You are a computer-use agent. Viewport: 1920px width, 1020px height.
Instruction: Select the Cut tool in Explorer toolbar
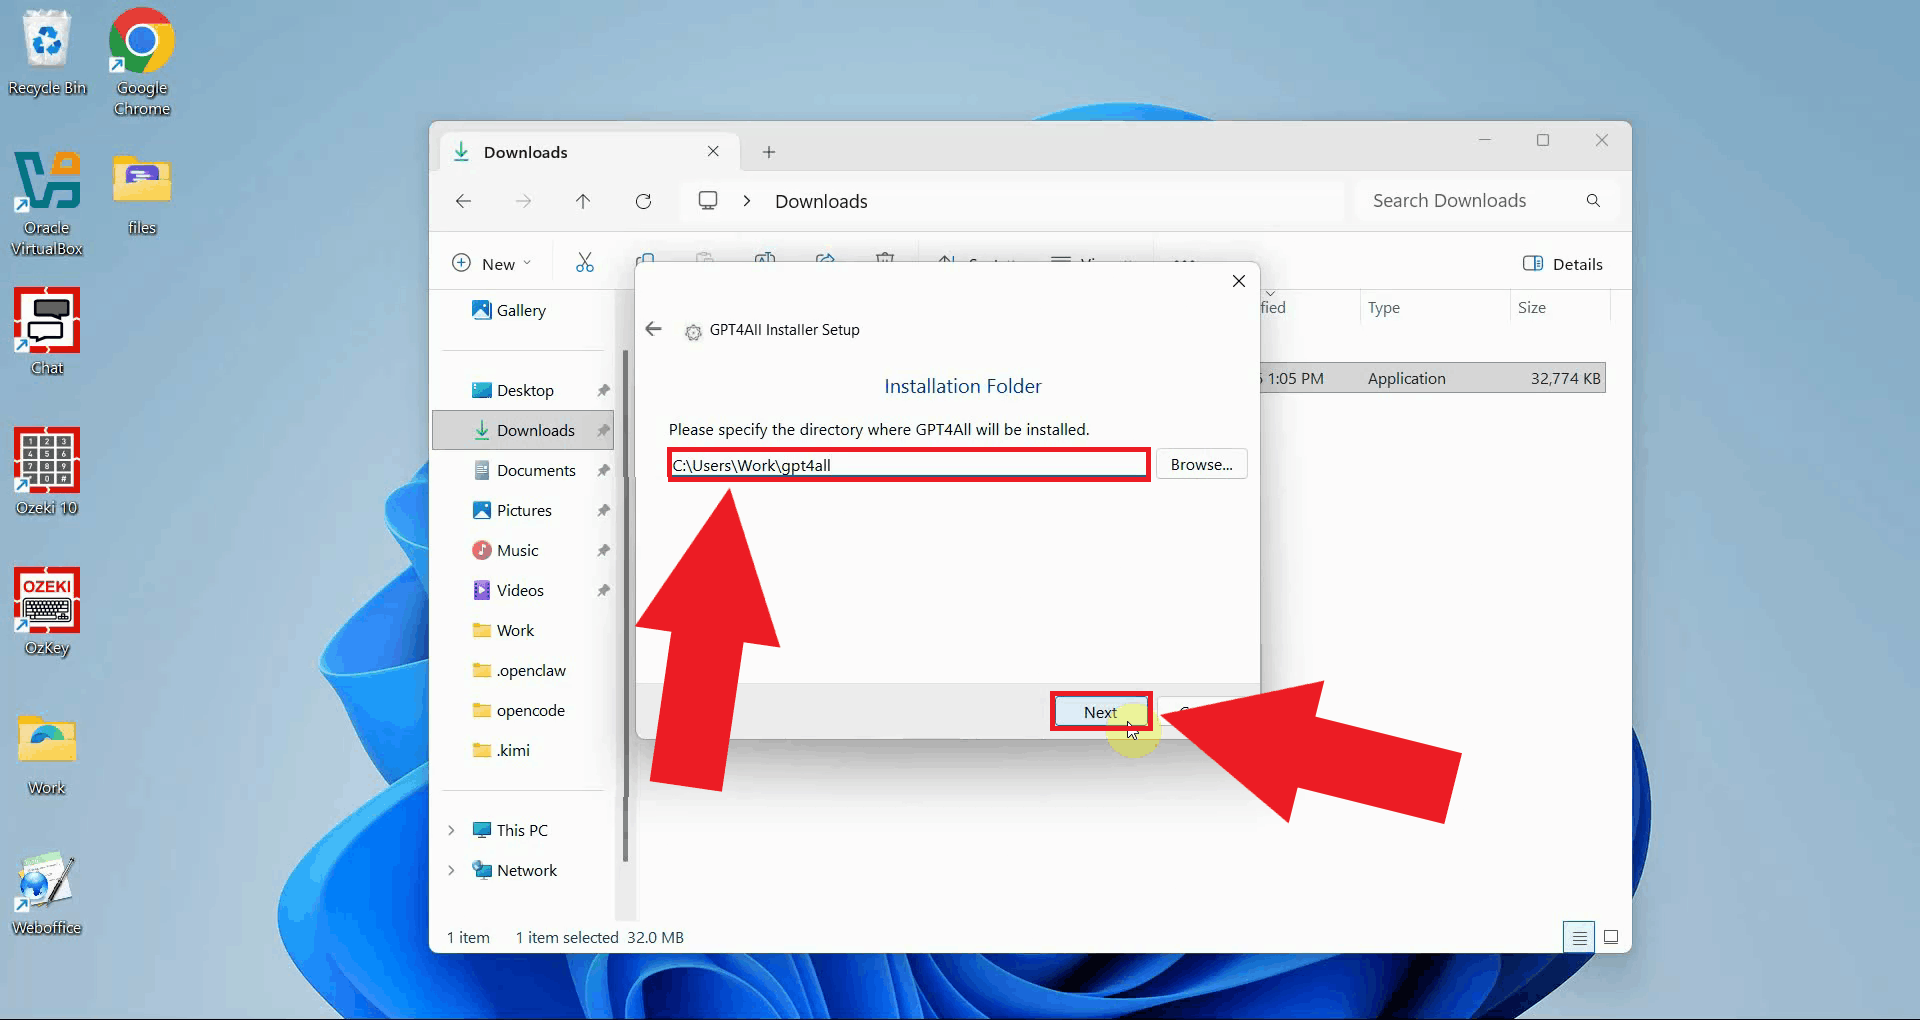585,261
